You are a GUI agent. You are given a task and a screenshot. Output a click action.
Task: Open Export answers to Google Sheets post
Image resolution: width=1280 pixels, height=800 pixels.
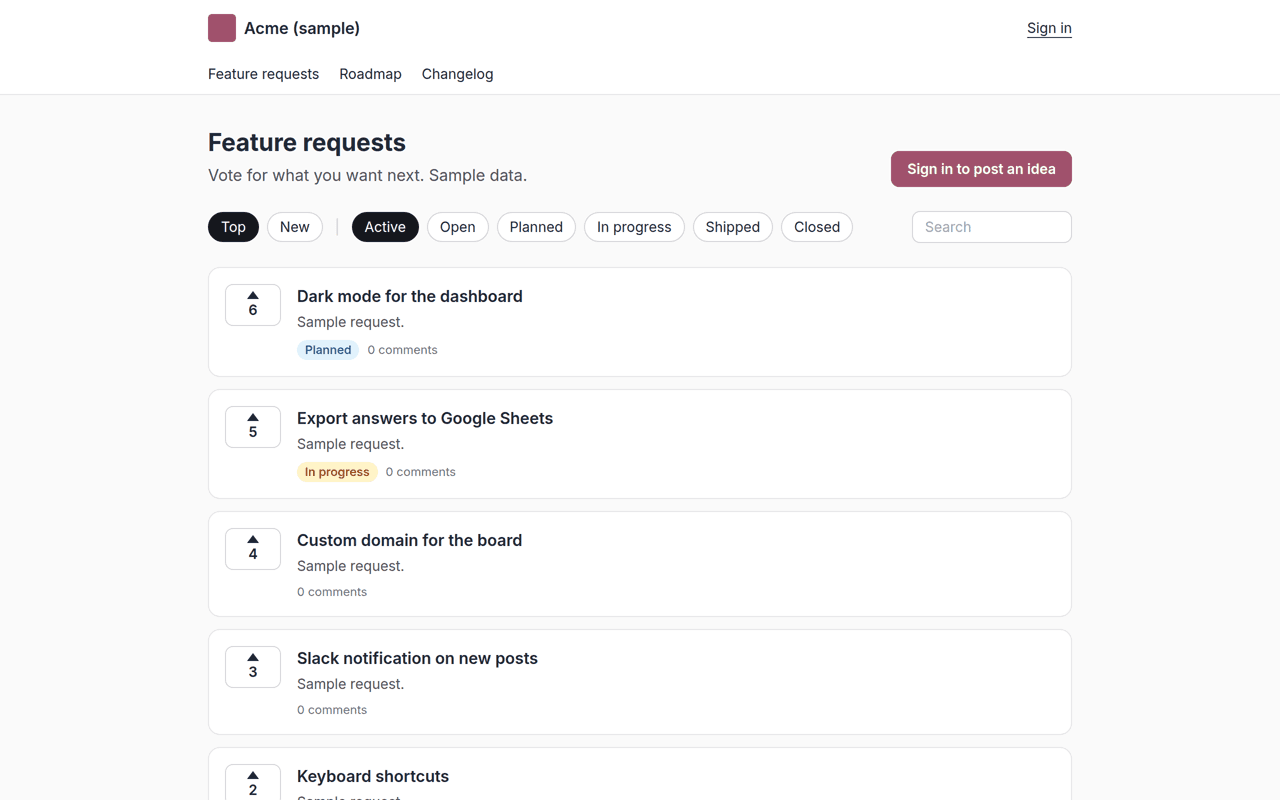pos(425,418)
